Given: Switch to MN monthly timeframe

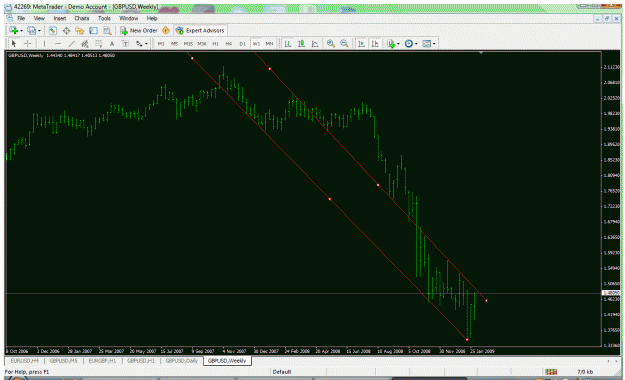Looking at the screenshot, I should pos(269,44).
